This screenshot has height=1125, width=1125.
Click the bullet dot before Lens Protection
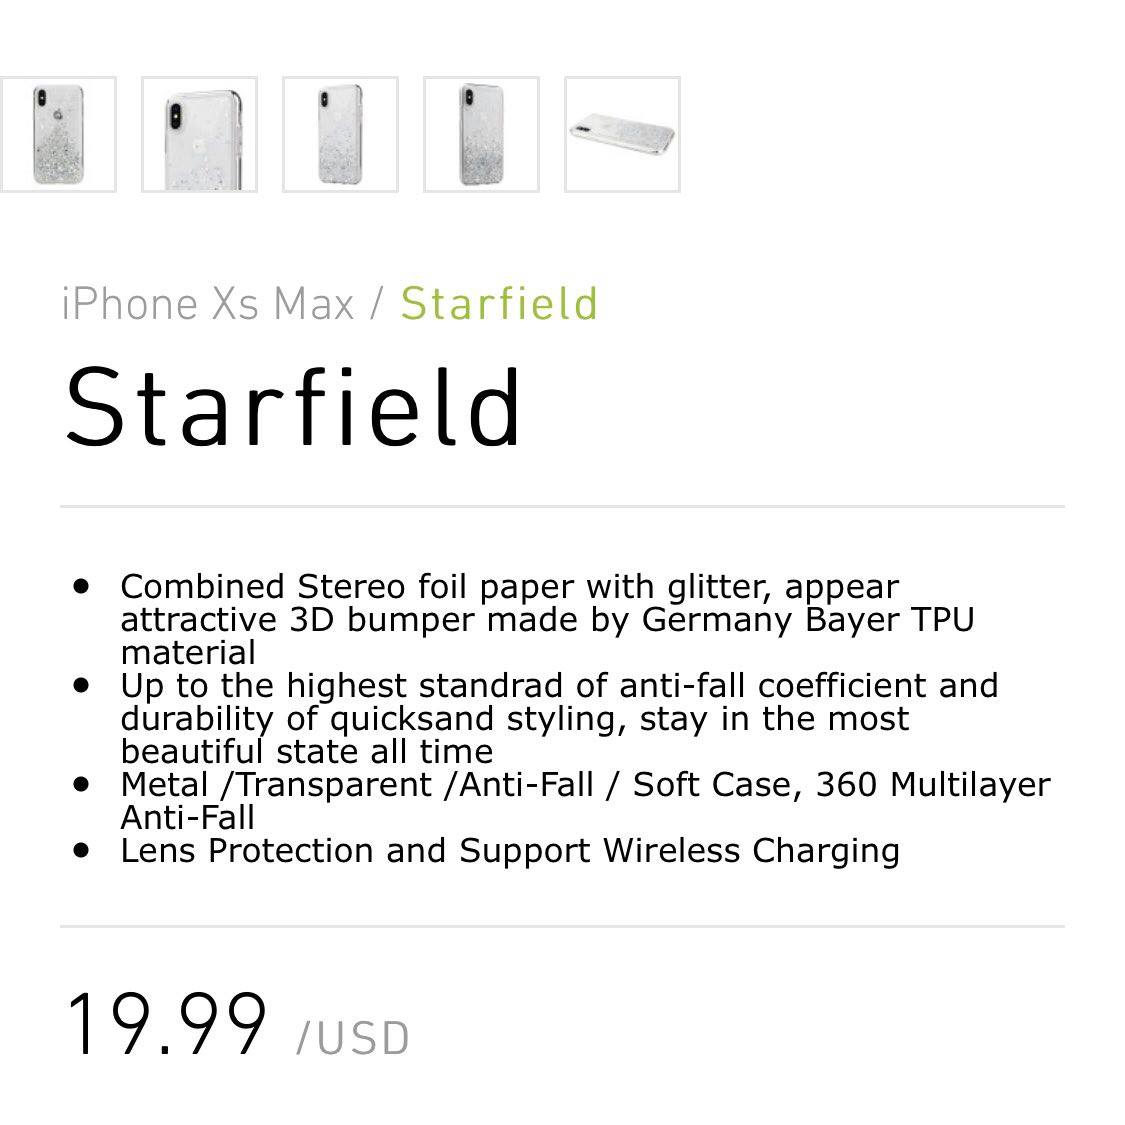click(x=82, y=850)
